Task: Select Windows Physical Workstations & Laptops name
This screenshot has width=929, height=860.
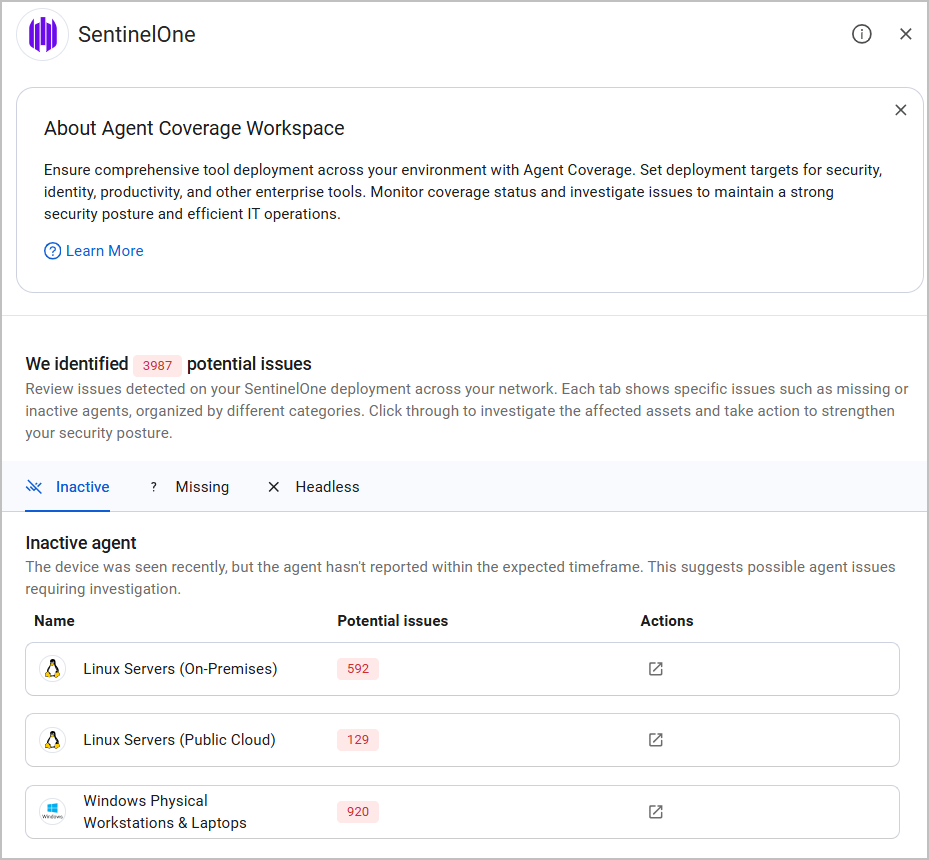Action: tap(165, 811)
